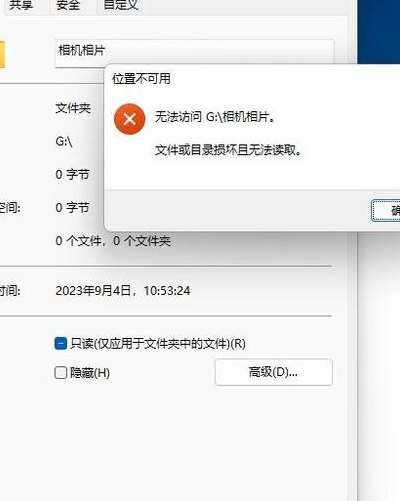
Task: Toggle the 只读 checkbox
Action: point(60,343)
